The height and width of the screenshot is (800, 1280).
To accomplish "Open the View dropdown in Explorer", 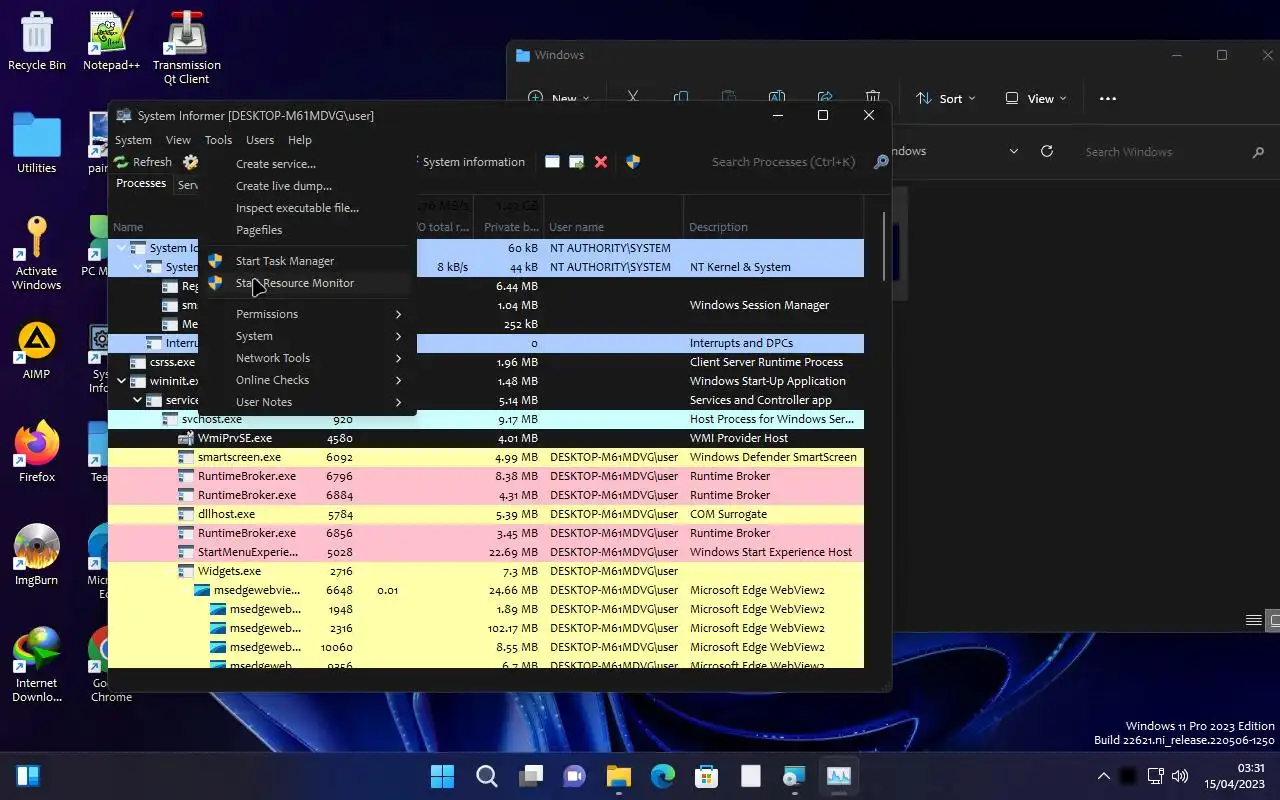I will coord(1036,99).
